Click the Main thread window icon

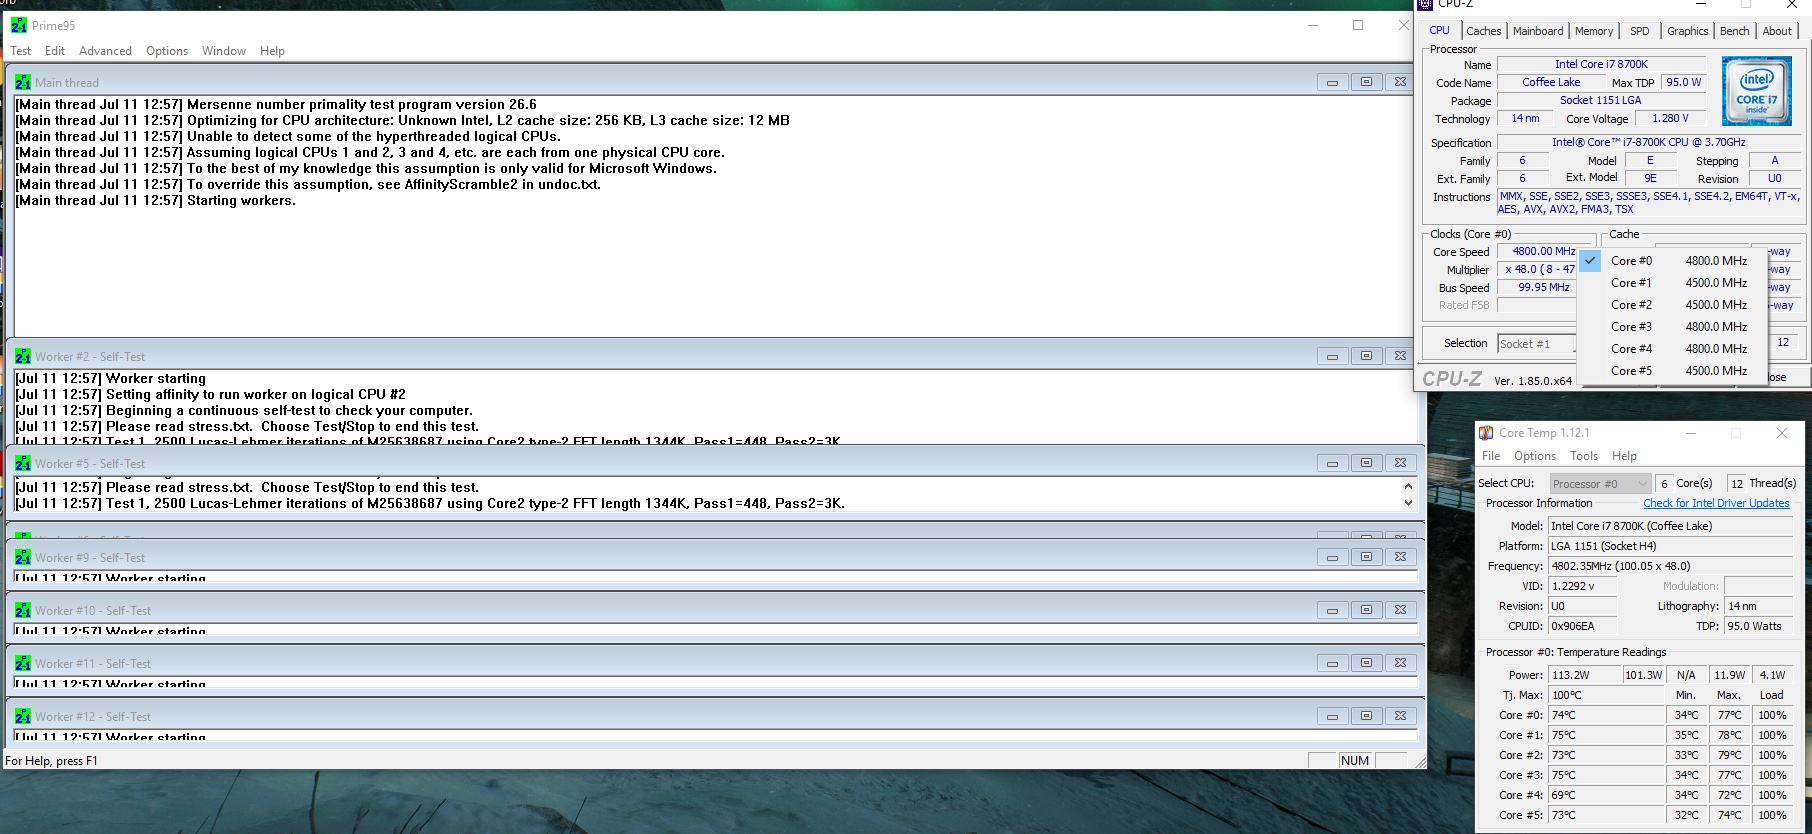click(23, 82)
